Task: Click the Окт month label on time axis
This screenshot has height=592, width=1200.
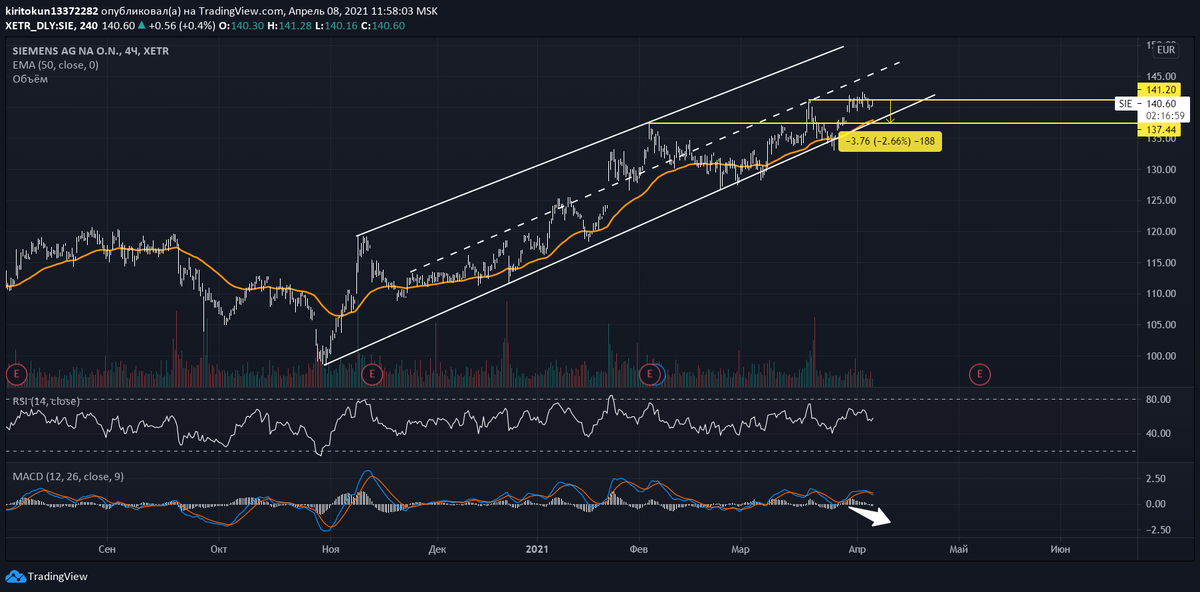Action: pos(219,549)
